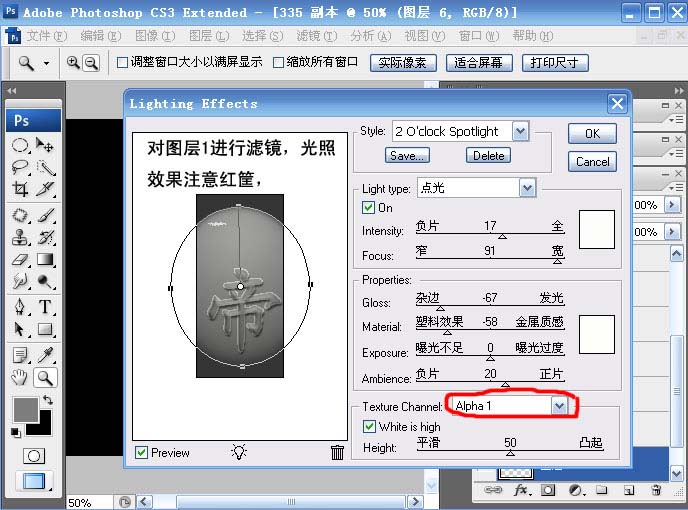Select the Pen tool

point(20,307)
